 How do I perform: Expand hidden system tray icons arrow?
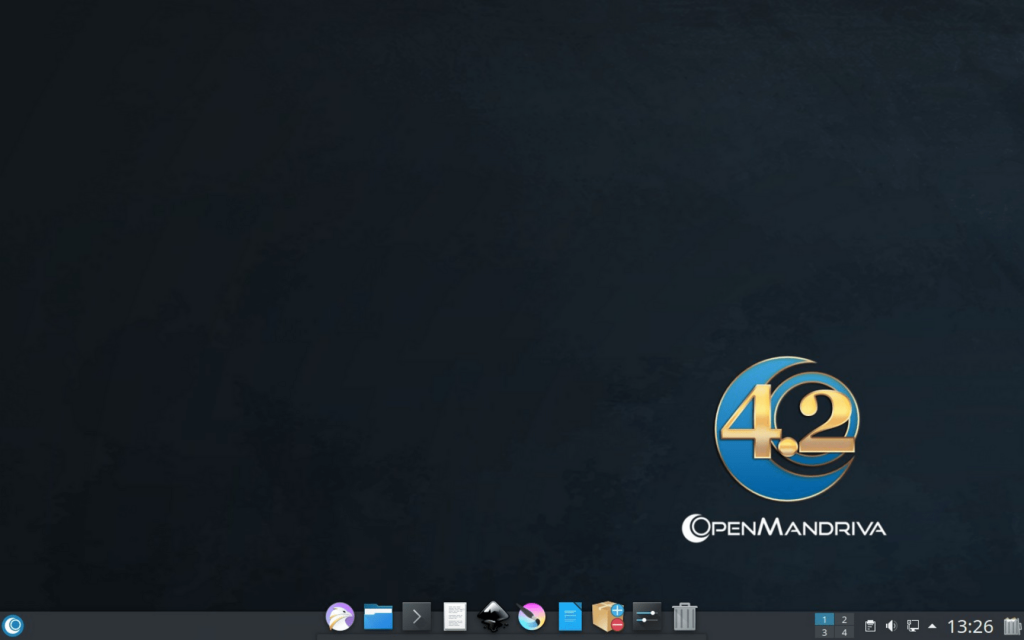(x=932, y=626)
